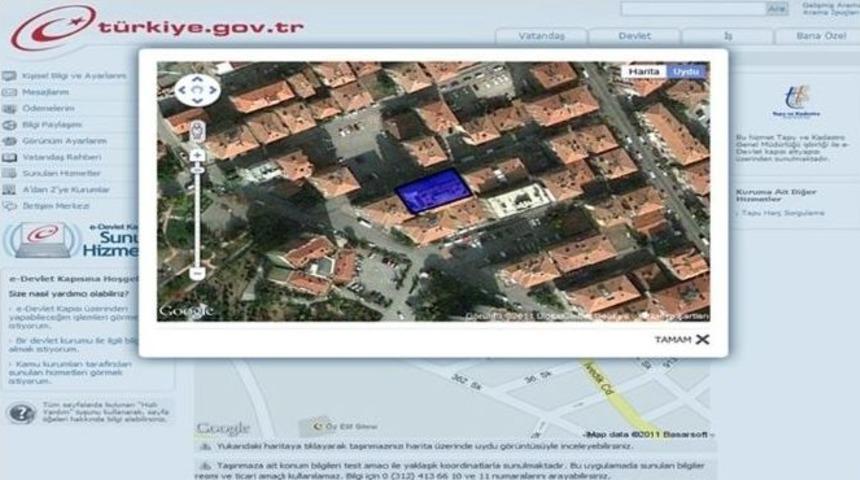Click the map zoom slider handle
The height and width of the screenshot is (480, 860).
(x=197, y=171)
